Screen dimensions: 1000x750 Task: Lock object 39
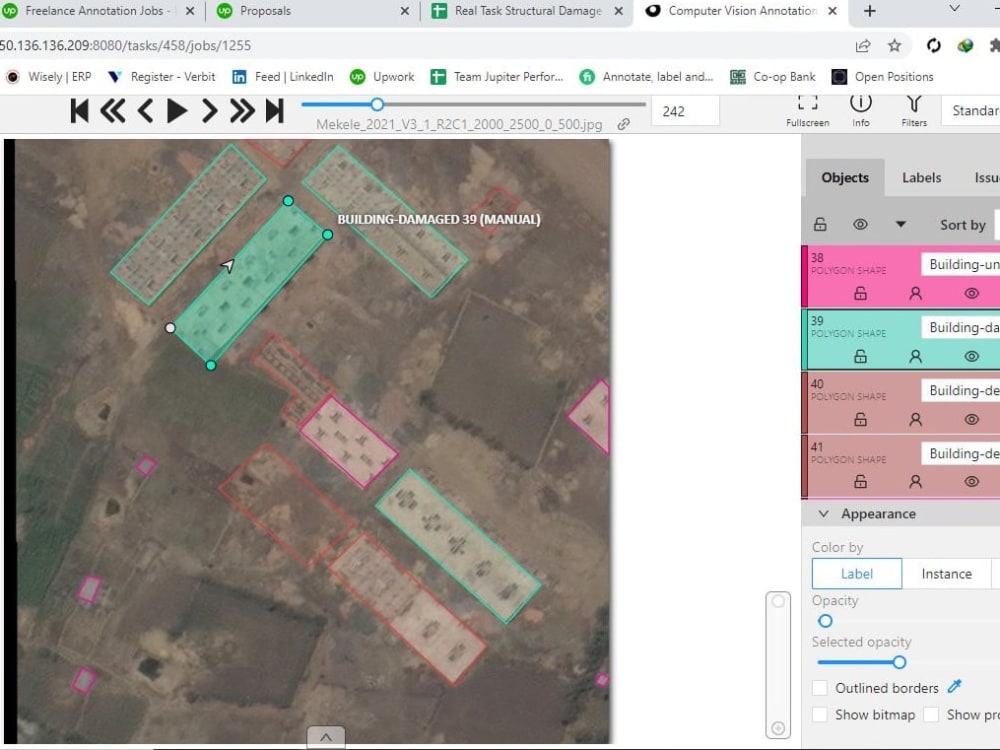tap(860, 357)
